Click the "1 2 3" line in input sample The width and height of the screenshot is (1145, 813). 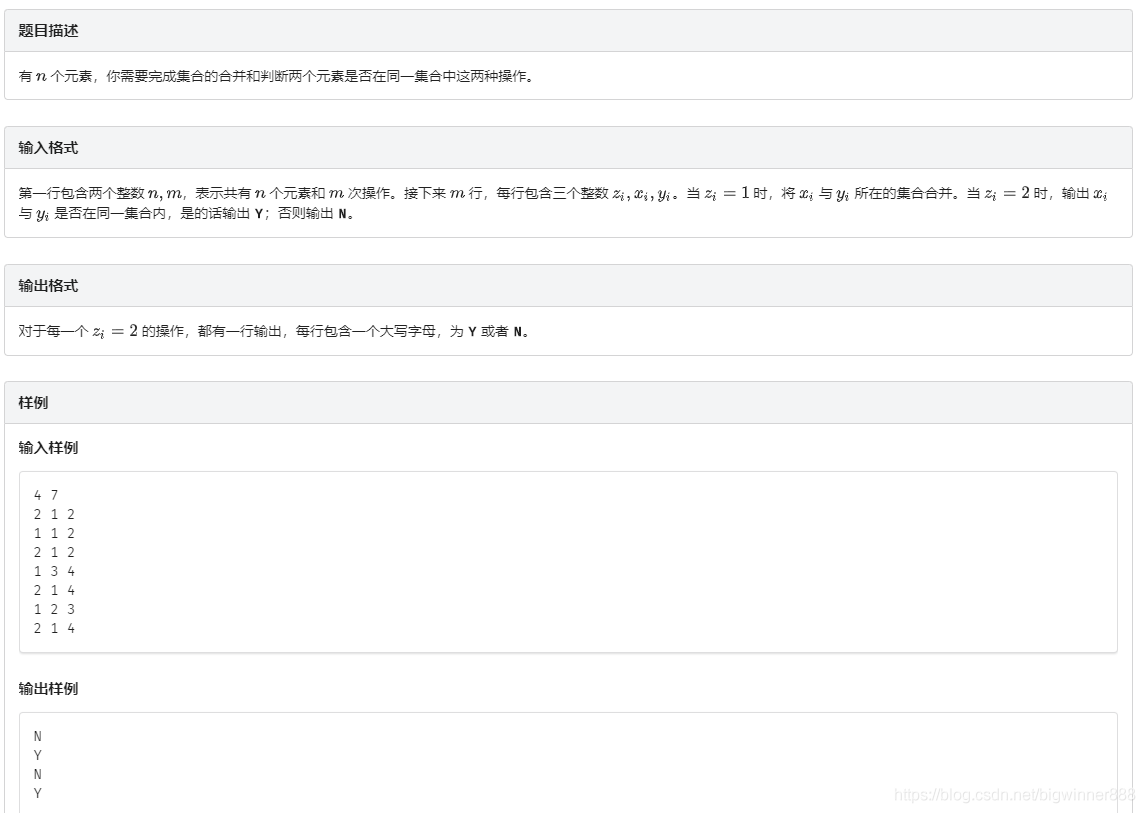(x=54, y=609)
